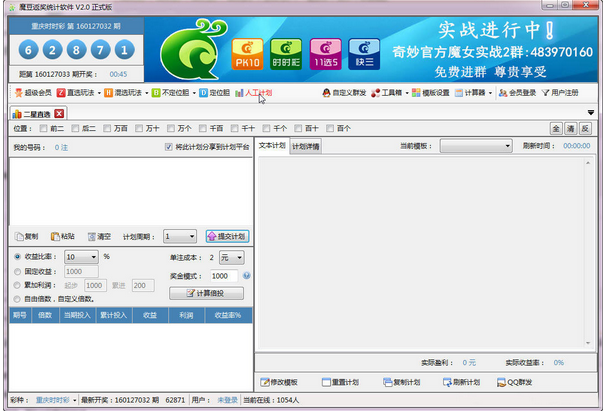Click the PK10 lottery icon
The width and height of the screenshot is (603, 411).
click(246, 50)
